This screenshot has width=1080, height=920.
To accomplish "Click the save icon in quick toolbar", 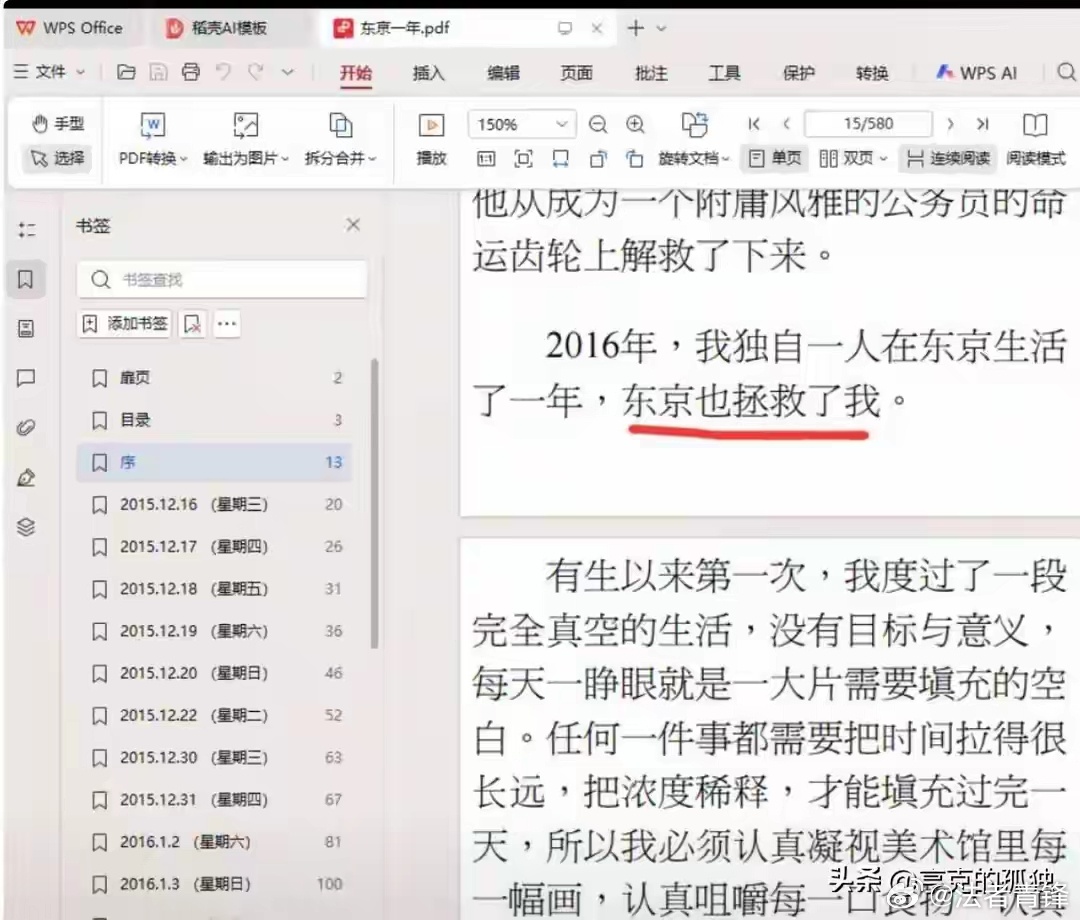I will [x=159, y=72].
